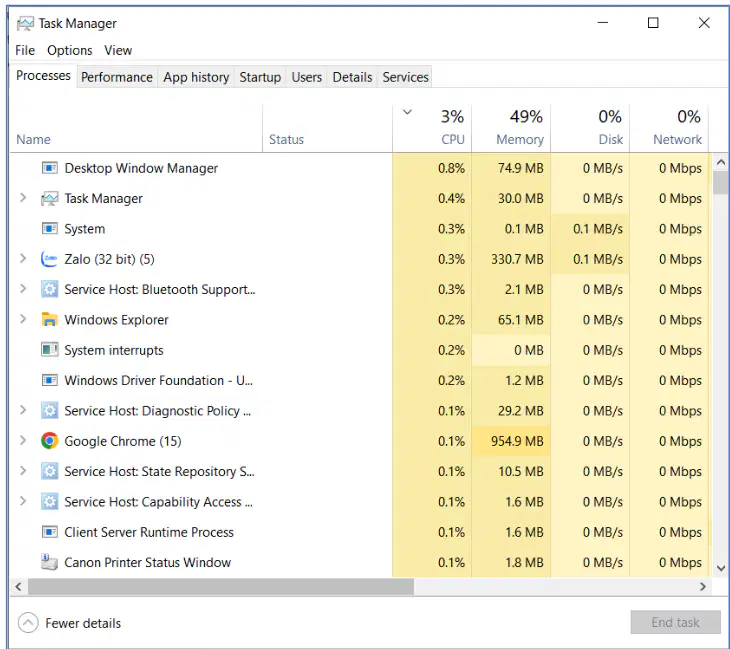The image size is (730, 649).
Task: Click the Client Server Runtime Process icon
Action: pos(50,532)
